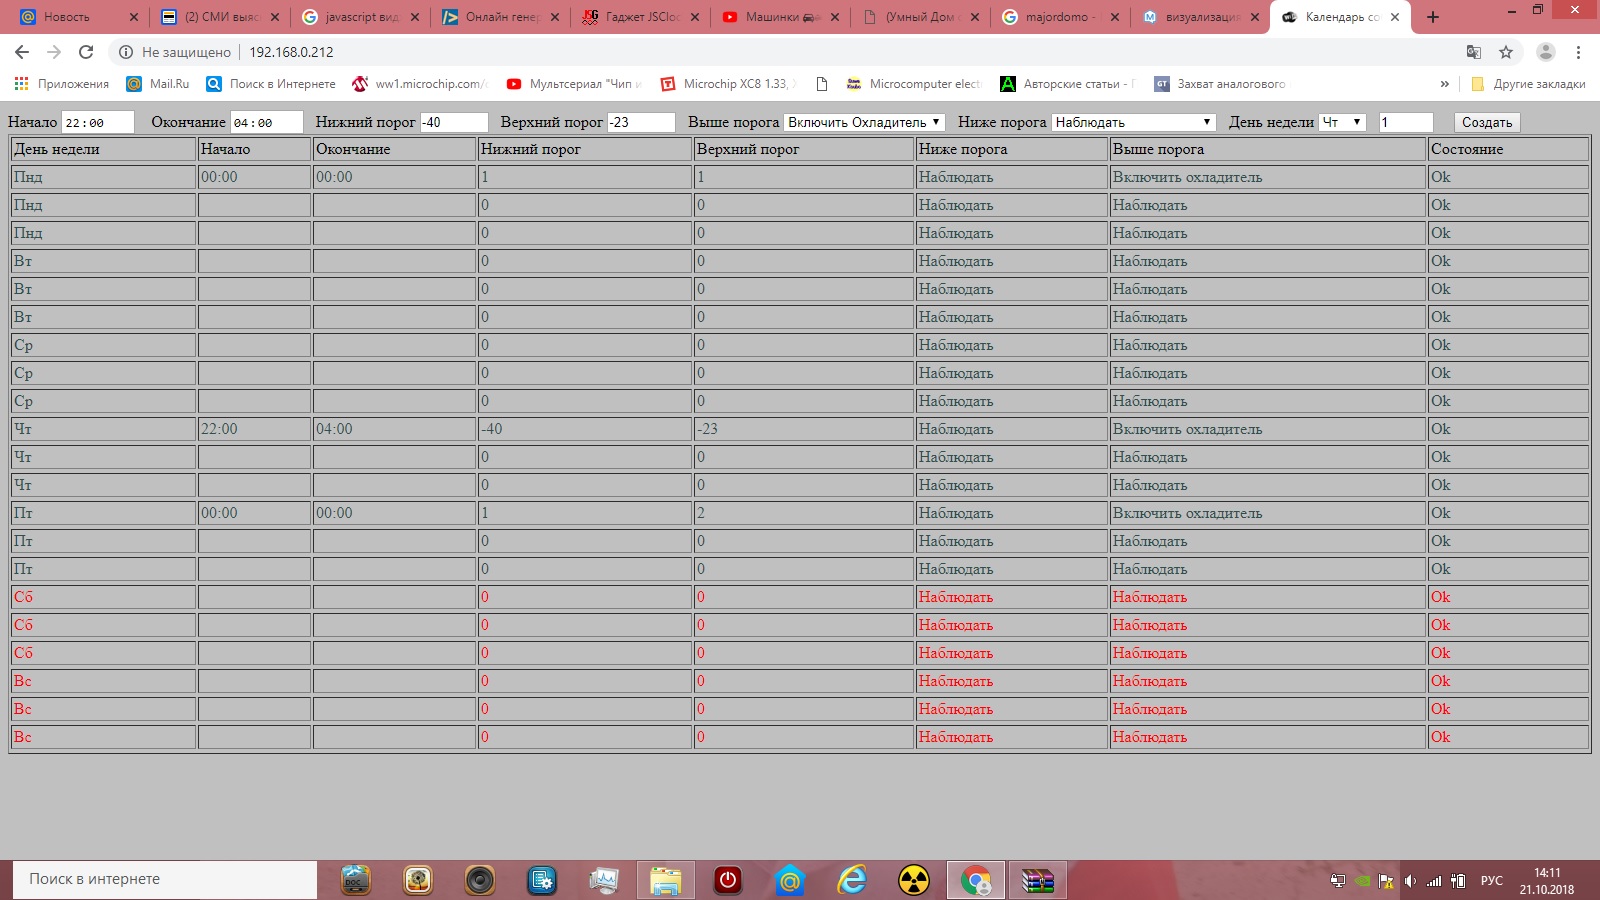Open the 'Мультсериал Чип' YouTube bookmark
The height and width of the screenshot is (900, 1600).
point(574,84)
